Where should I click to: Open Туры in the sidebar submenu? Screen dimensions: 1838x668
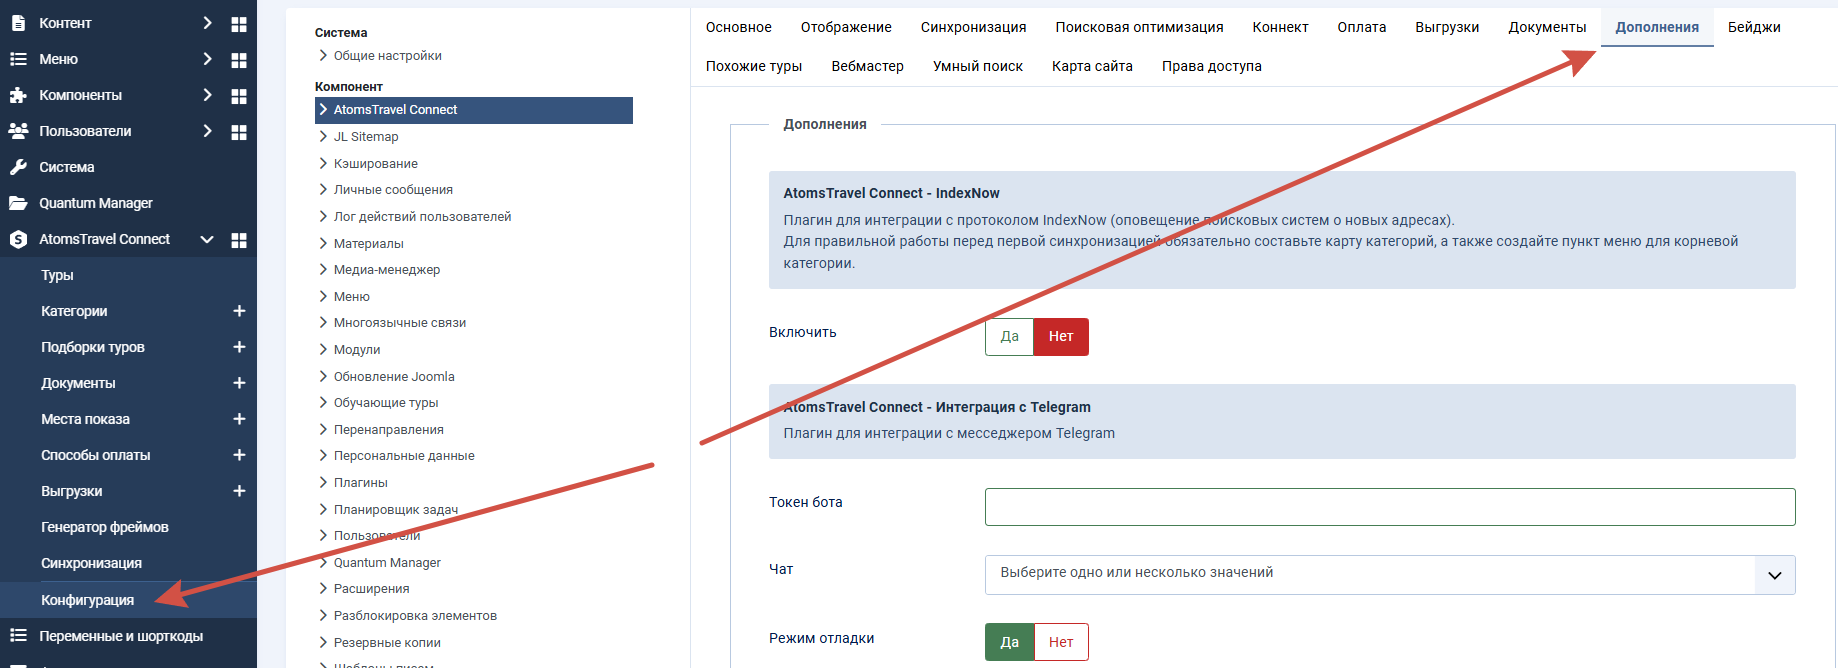(57, 275)
